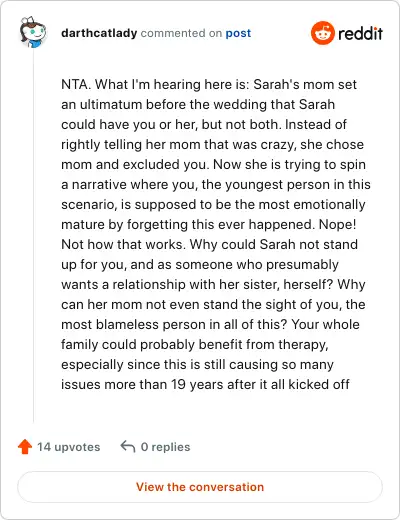
Task: Click the reddit wordmark text
Action: (x=360, y=34)
